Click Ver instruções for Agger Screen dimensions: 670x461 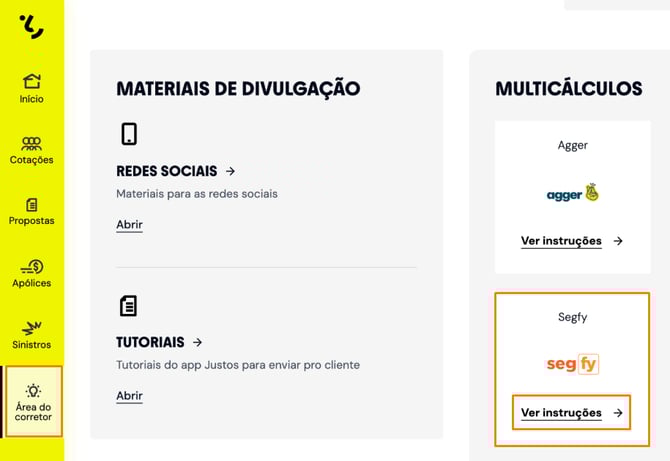(561, 241)
